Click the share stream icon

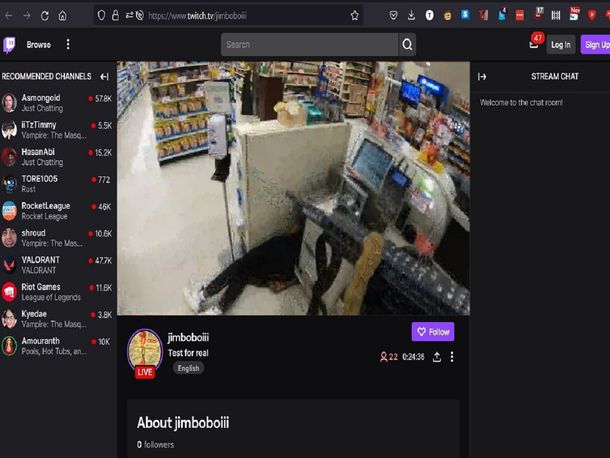[x=437, y=357]
